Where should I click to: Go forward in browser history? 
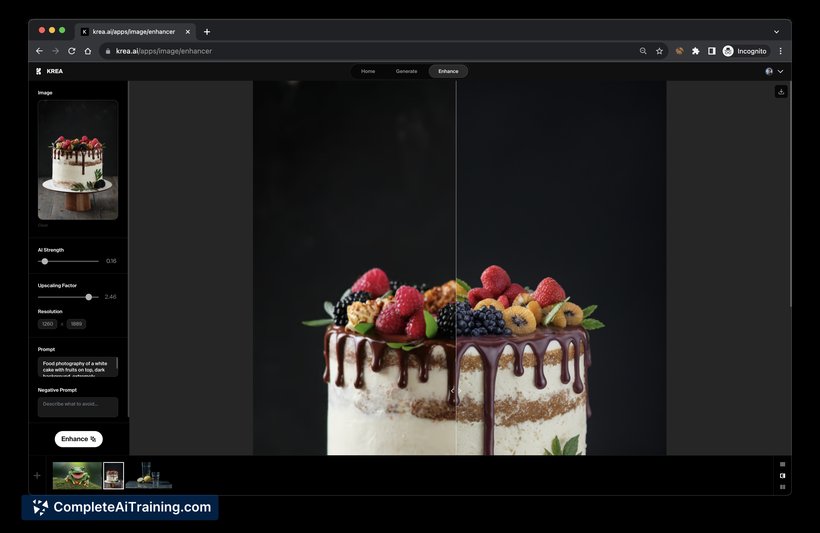click(55, 51)
